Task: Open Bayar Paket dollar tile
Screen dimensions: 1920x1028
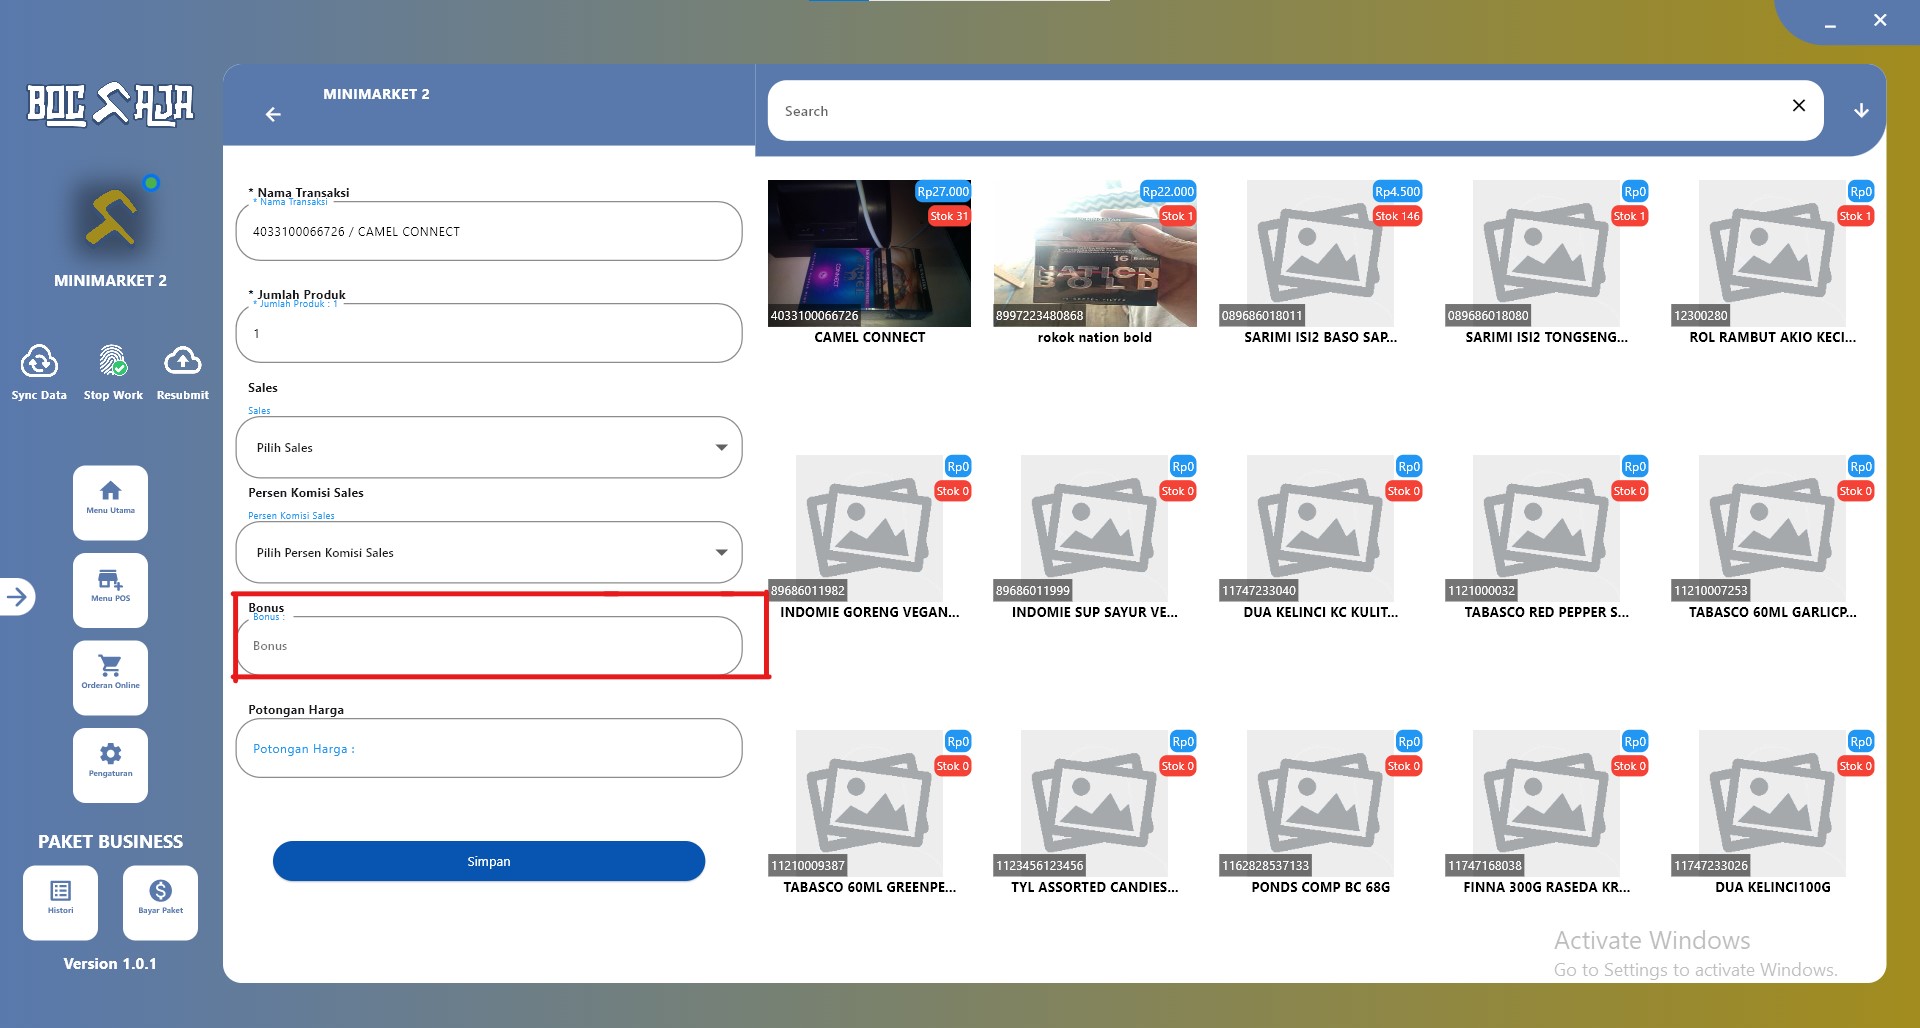Action: pyautogui.click(x=160, y=902)
